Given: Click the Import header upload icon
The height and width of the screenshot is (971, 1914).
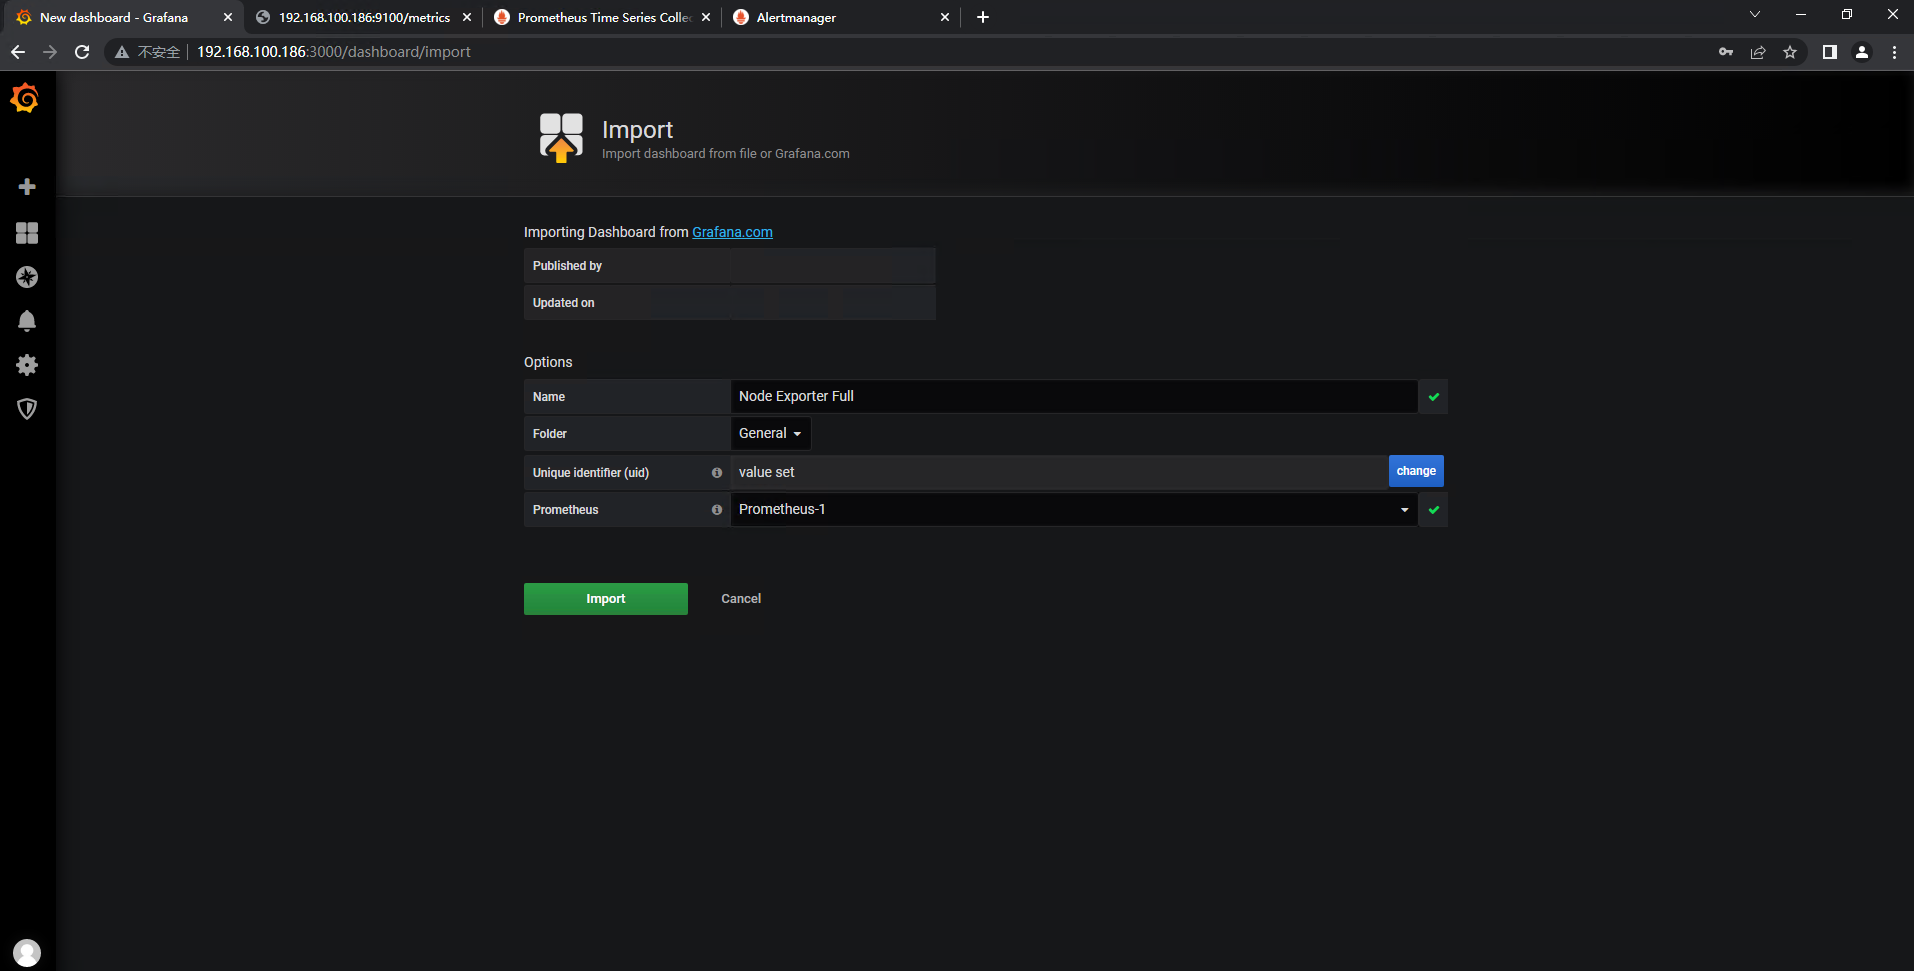Looking at the screenshot, I should [561, 137].
